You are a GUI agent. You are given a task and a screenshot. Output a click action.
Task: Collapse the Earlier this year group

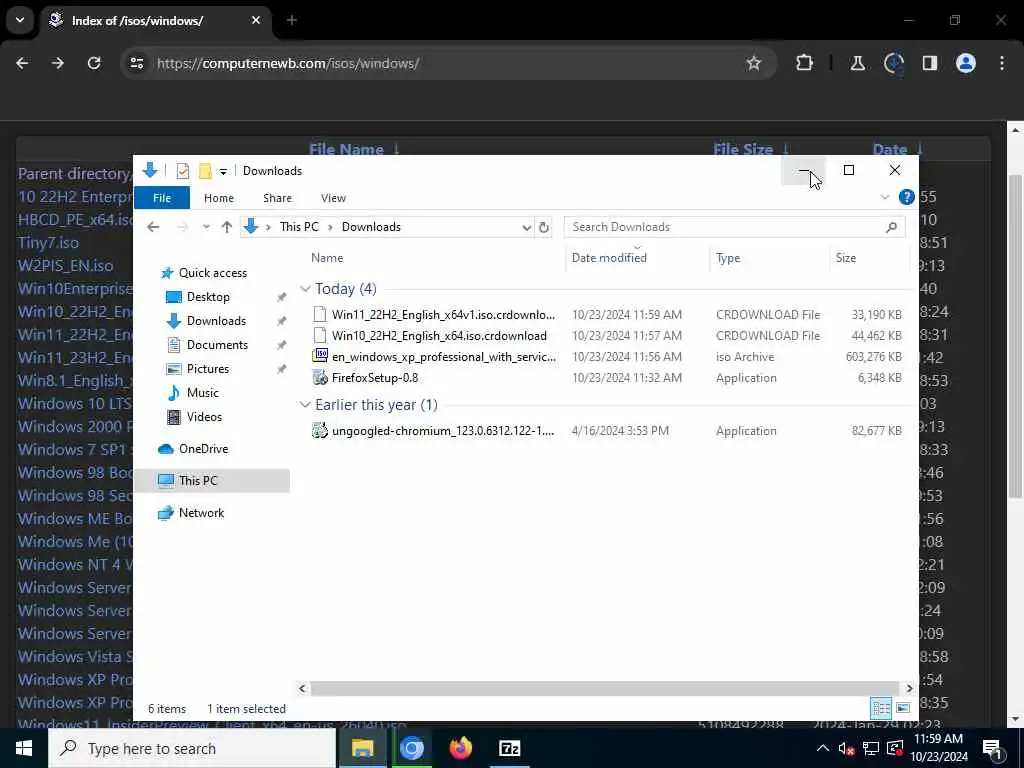point(305,405)
